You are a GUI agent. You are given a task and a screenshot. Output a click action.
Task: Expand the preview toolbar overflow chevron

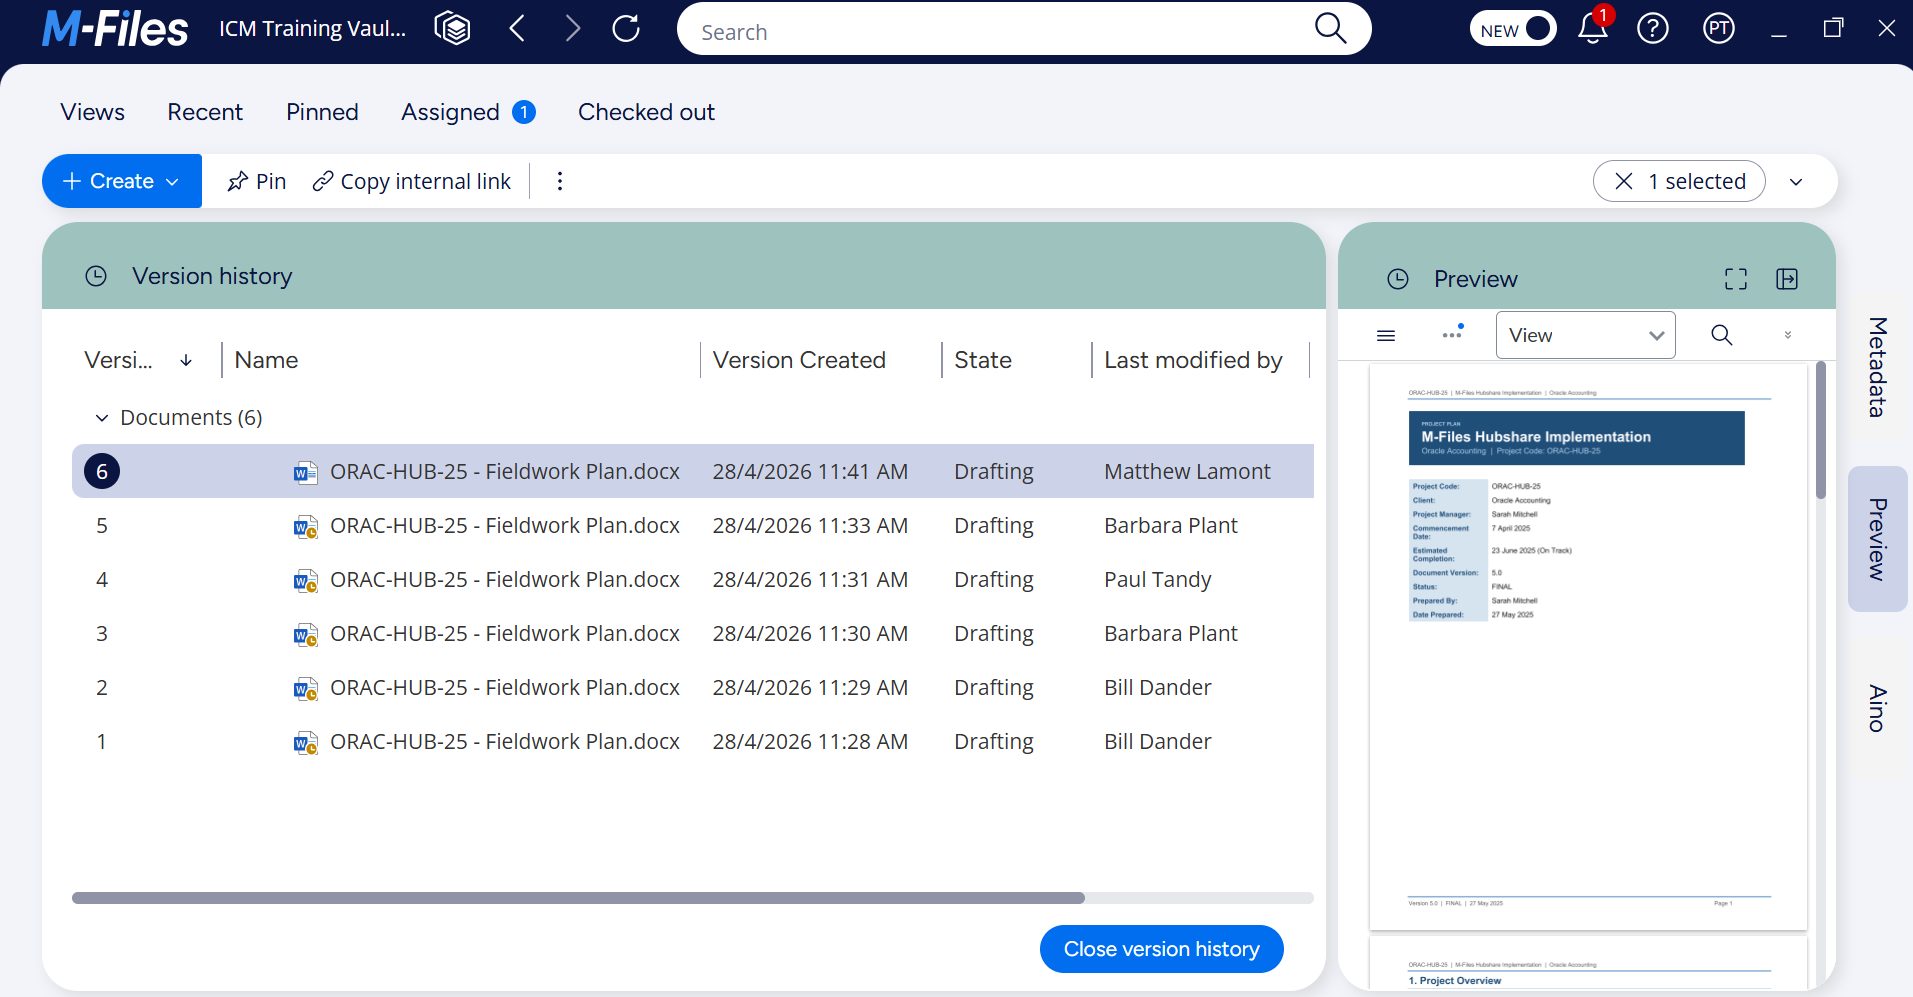tap(1788, 335)
